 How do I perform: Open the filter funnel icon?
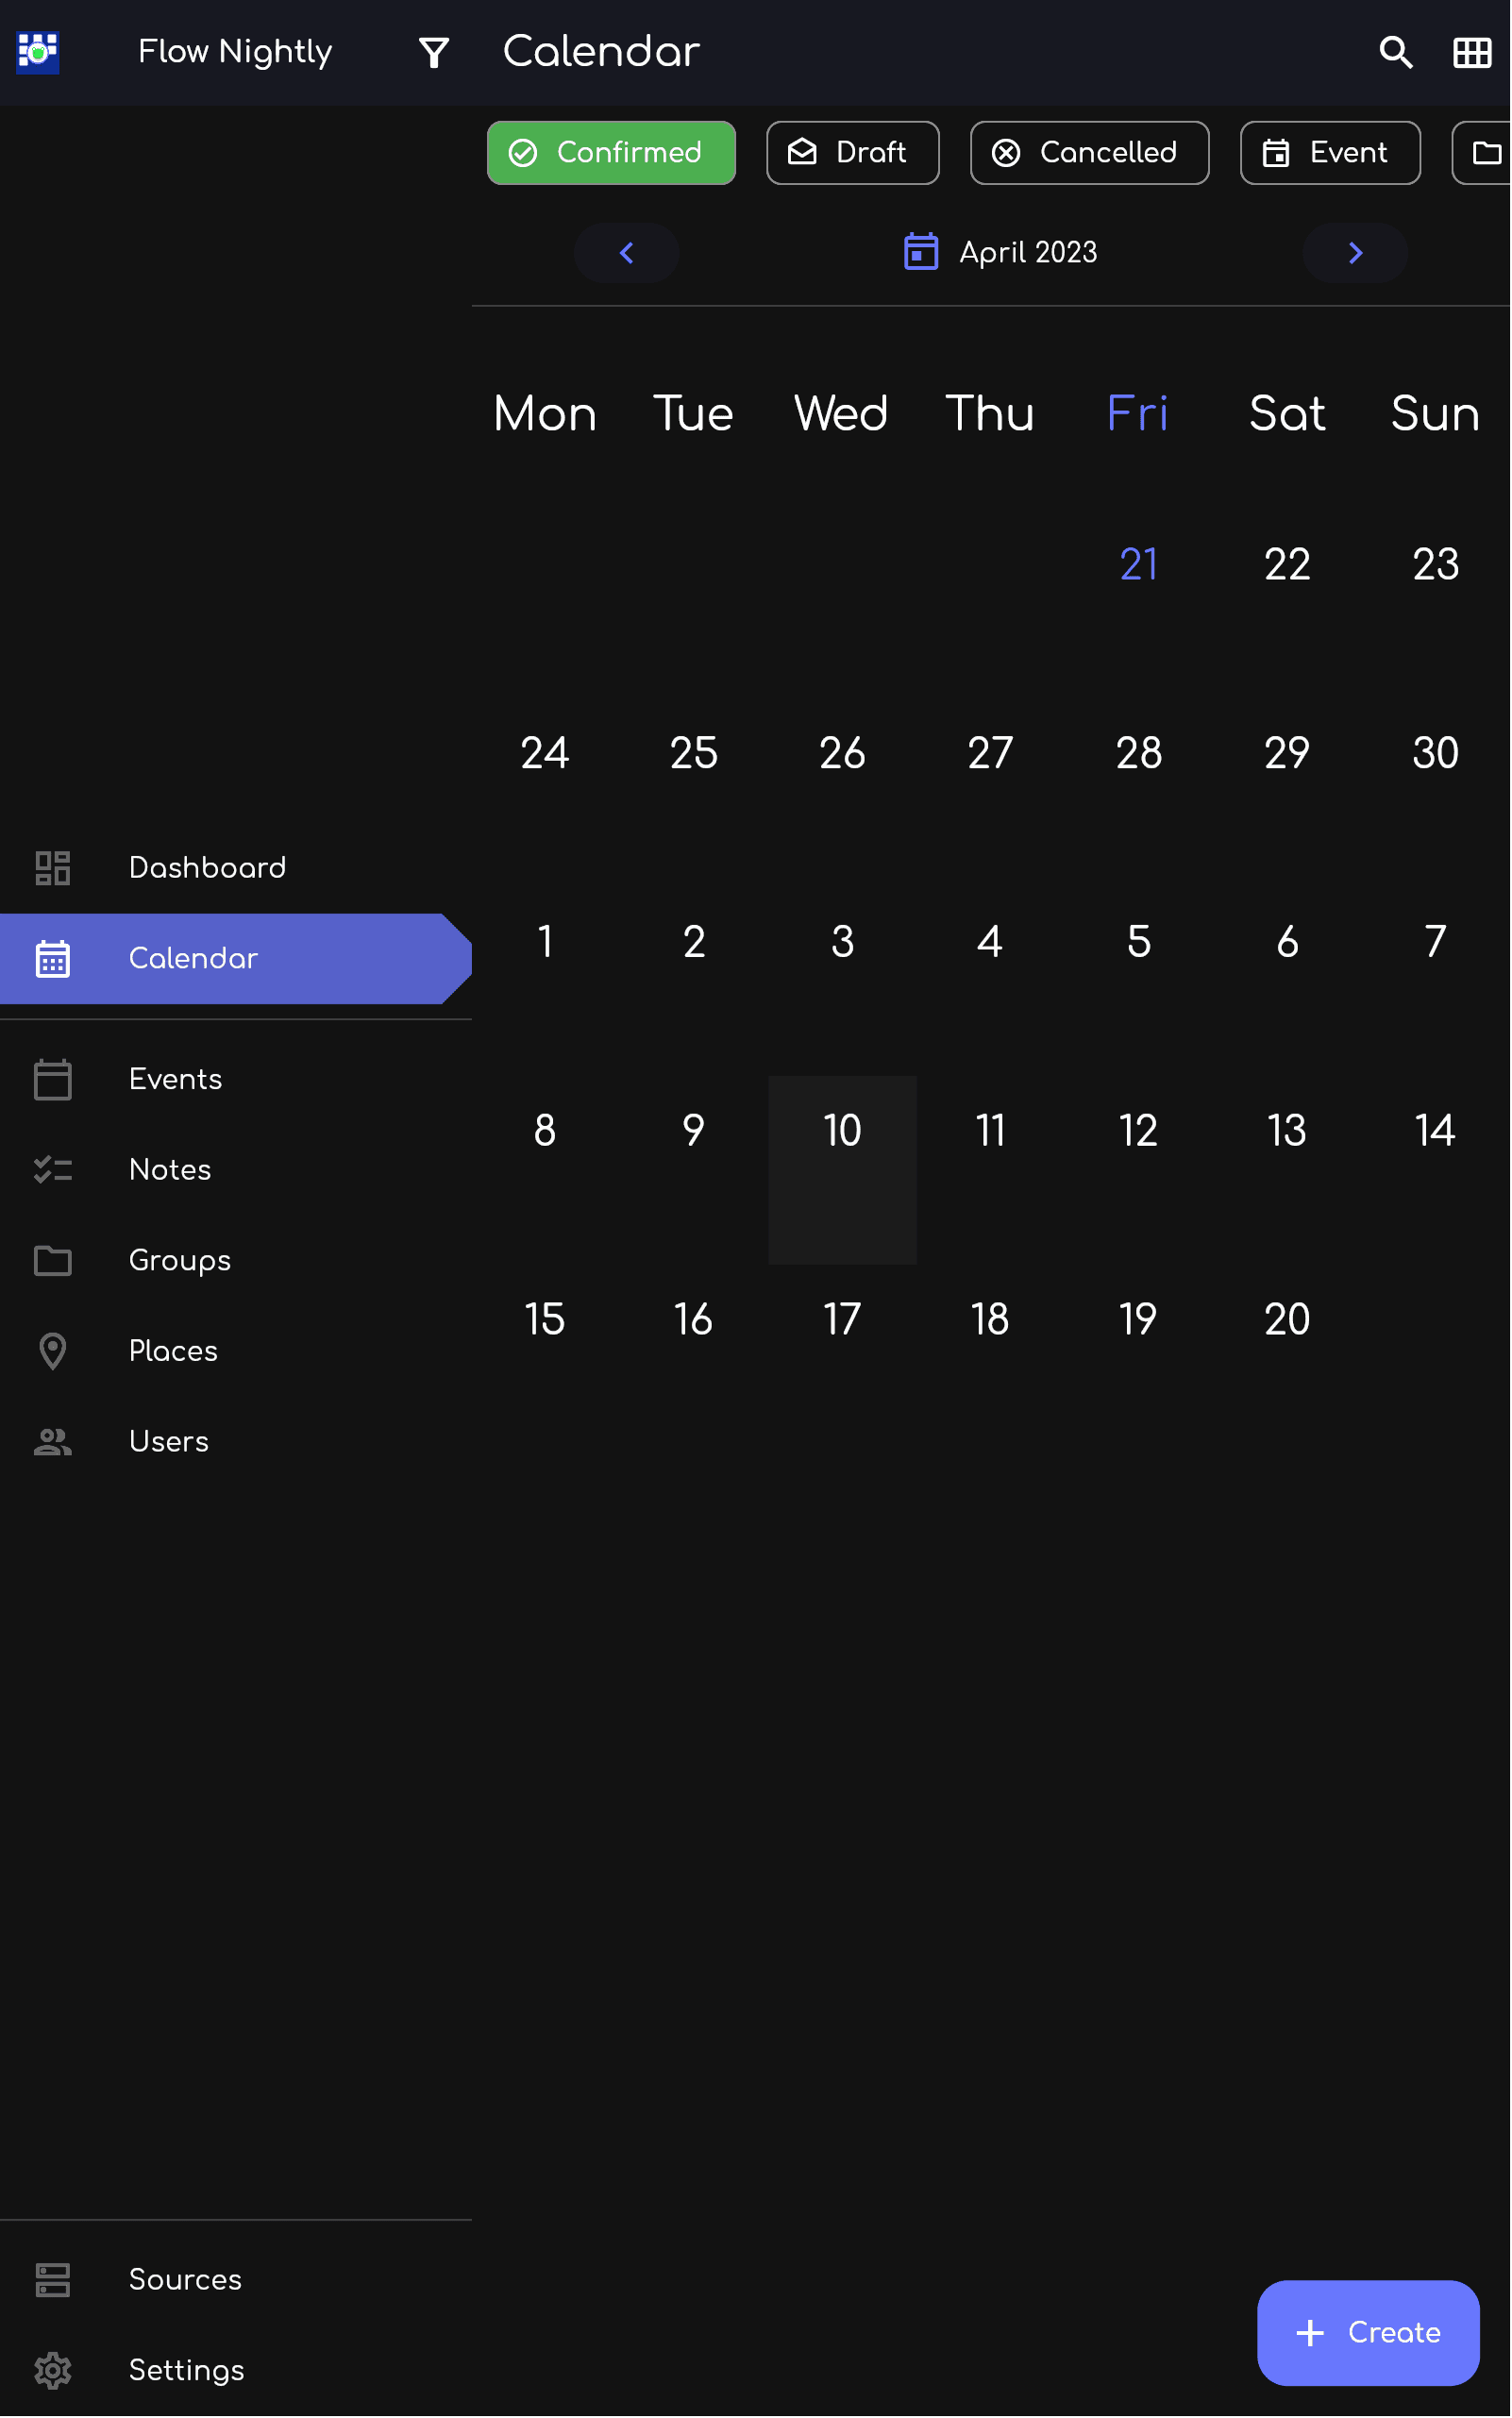tap(433, 52)
